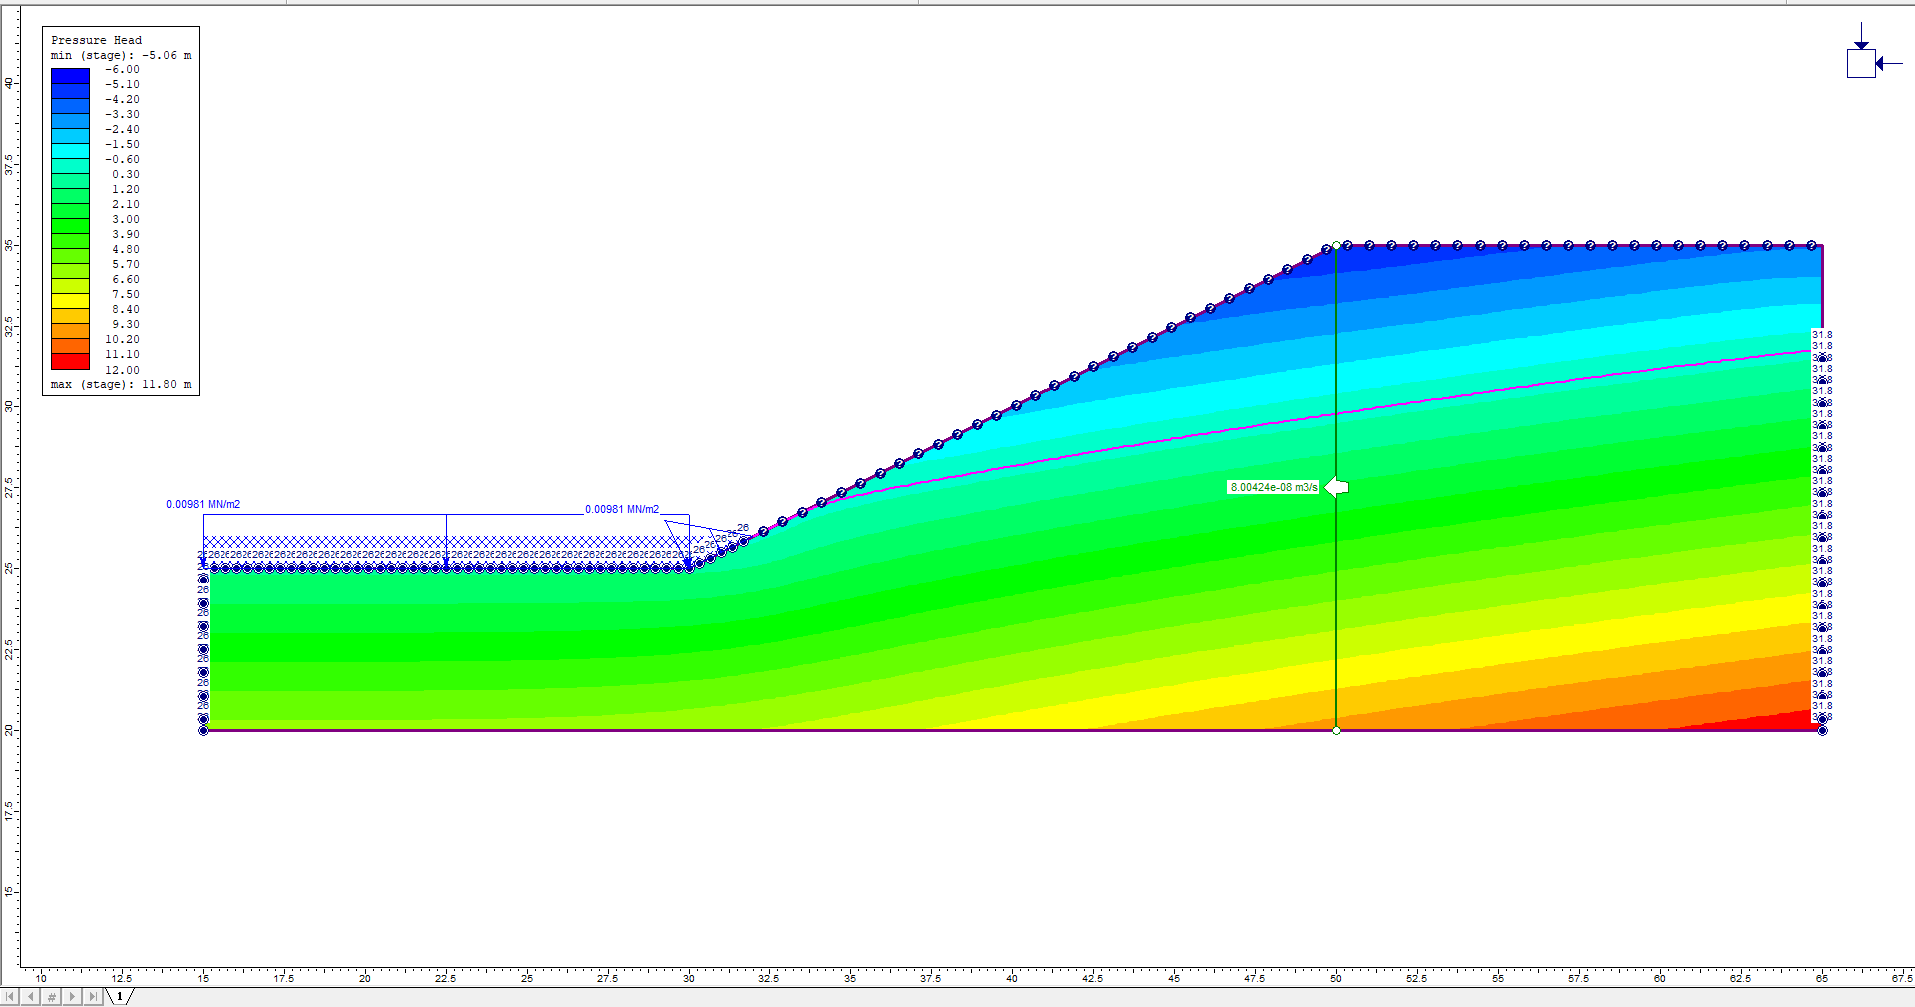Click the right 0.00981 MN/m2 load label
Viewport: 1915px width, 1007px height.
coord(622,509)
